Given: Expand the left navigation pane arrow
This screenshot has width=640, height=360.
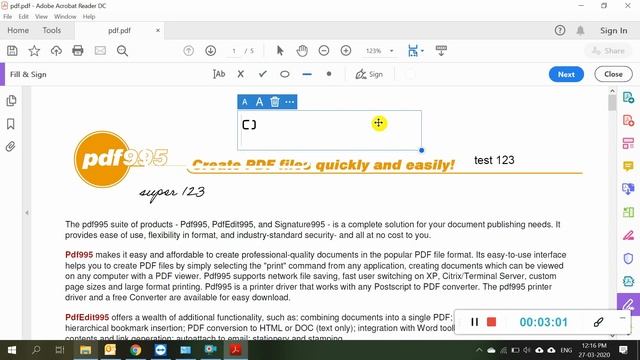Looking at the screenshot, I should [27, 213].
